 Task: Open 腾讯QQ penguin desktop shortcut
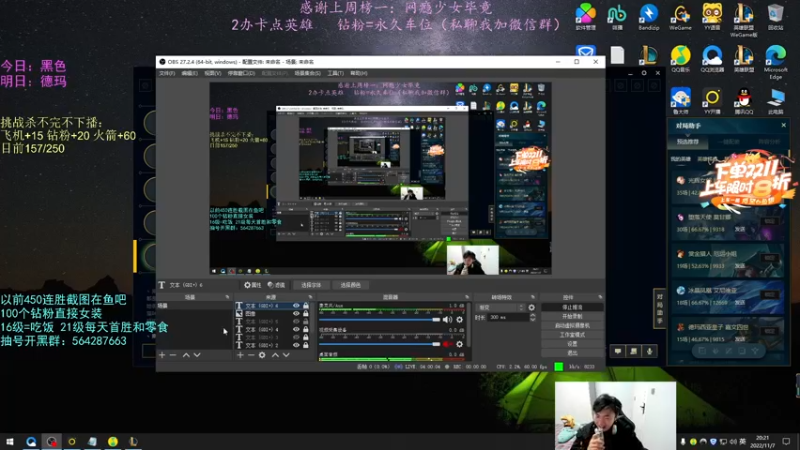coord(743,101)
